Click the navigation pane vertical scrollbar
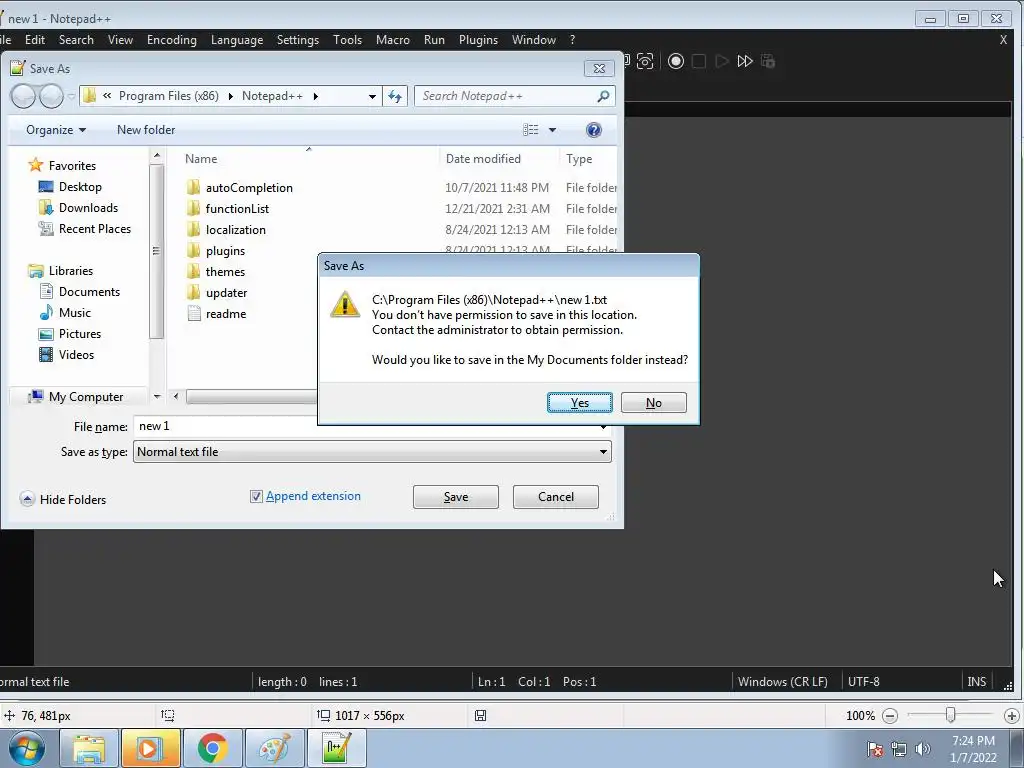The width and height of the screenshot is (1024, 768). pos(156,251)
